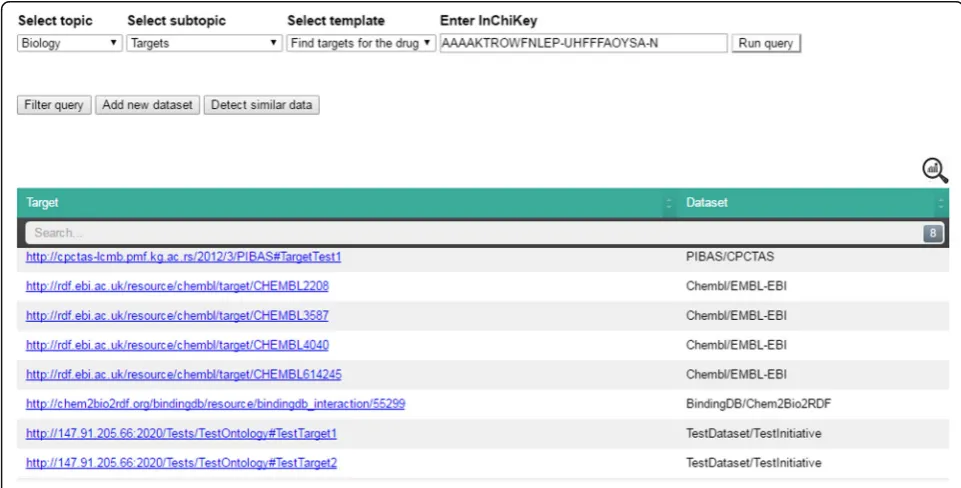961x488 pixels.
Task: Select Chembl/EMBL-EBI cell in CHEMBL3587 row
Action: tap(736, 316)
